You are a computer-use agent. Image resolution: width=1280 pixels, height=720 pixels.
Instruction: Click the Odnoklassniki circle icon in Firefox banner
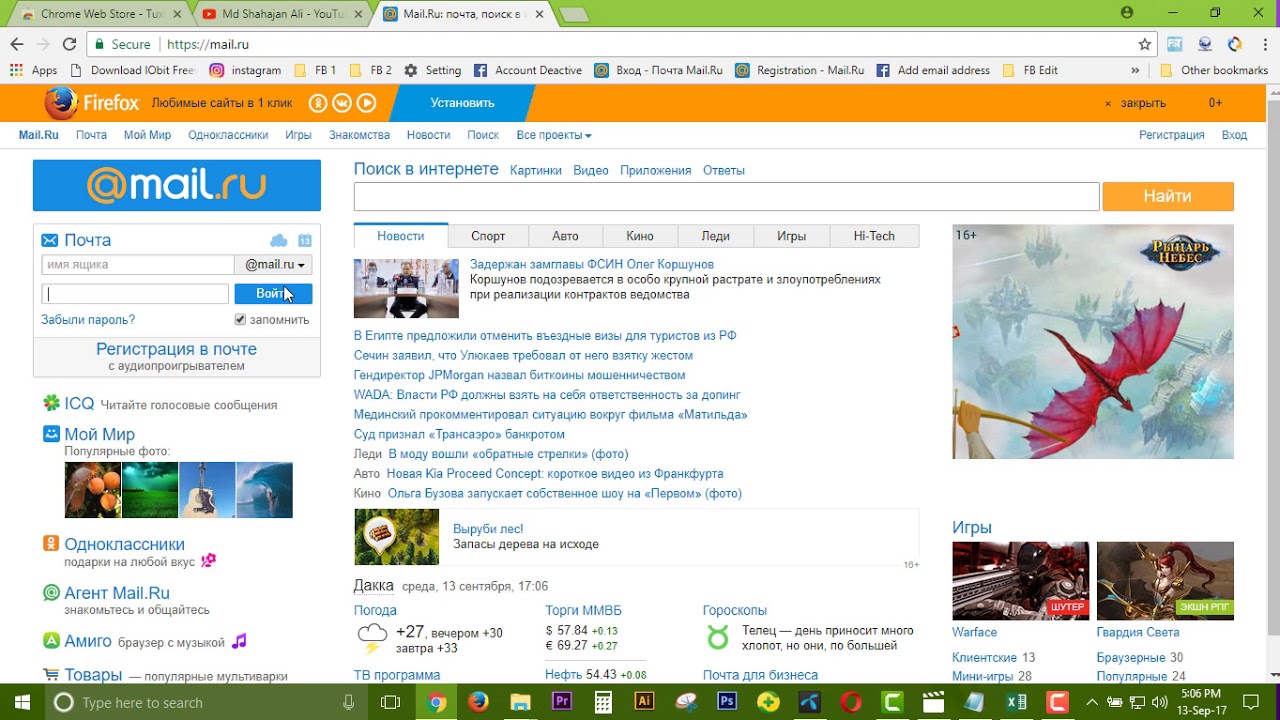click(x=318, y=103)
